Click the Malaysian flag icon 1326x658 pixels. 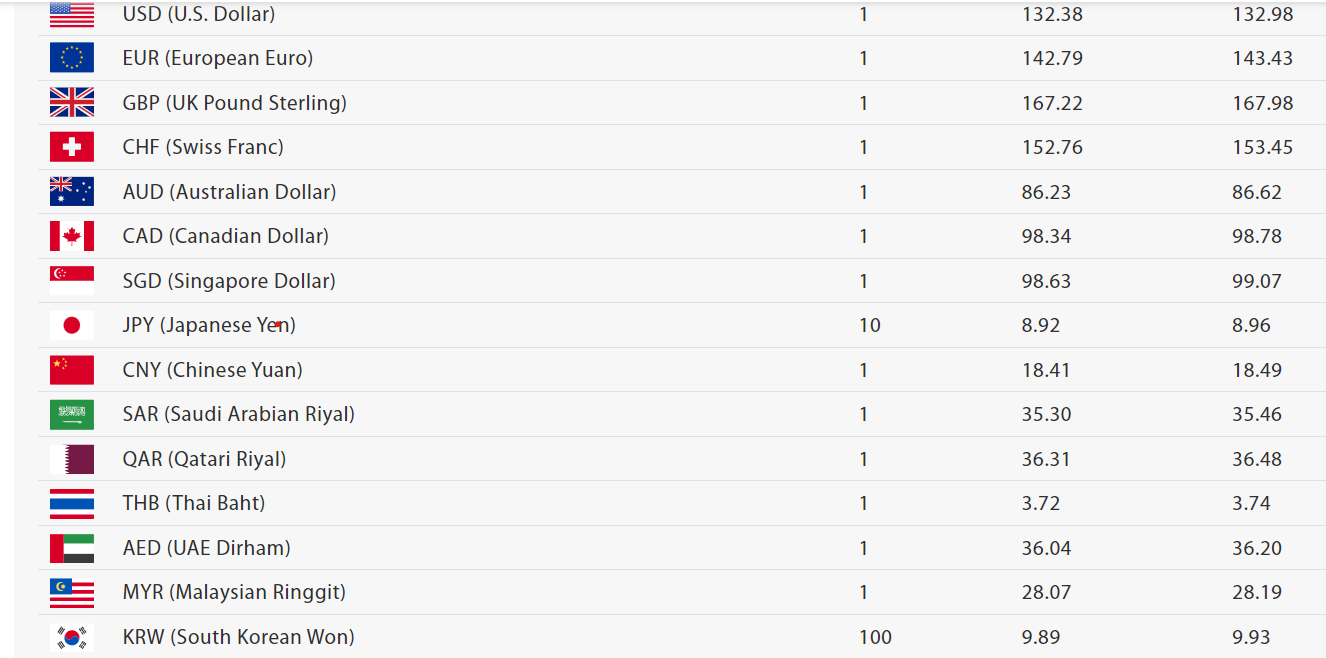(72, 592)
